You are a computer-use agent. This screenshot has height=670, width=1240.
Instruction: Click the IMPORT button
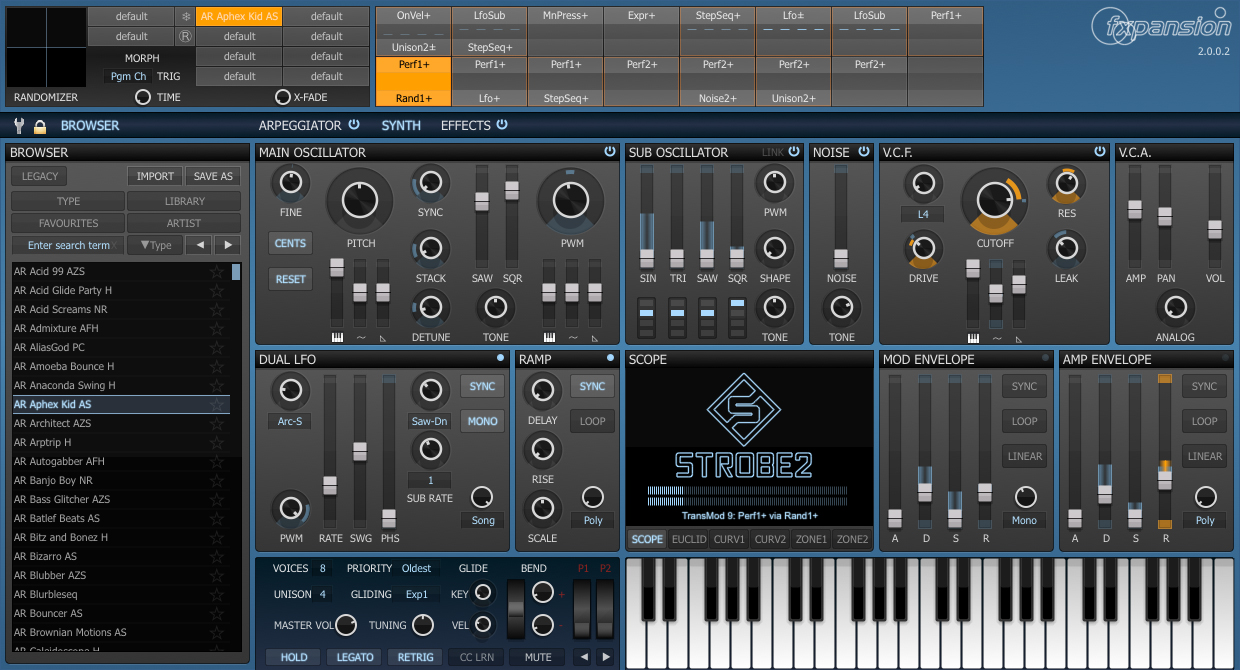point(155,176)
